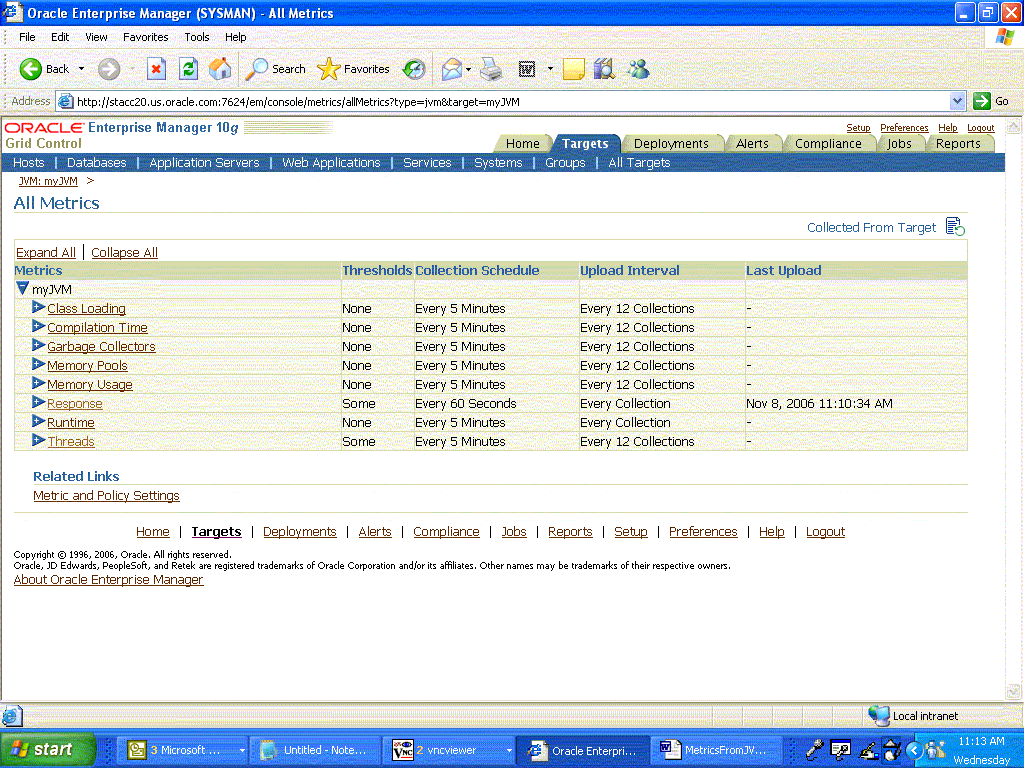Click the top Preferences link
Image resolution: width=1024 pixels, height=768 pixels.
click(904, 128)
